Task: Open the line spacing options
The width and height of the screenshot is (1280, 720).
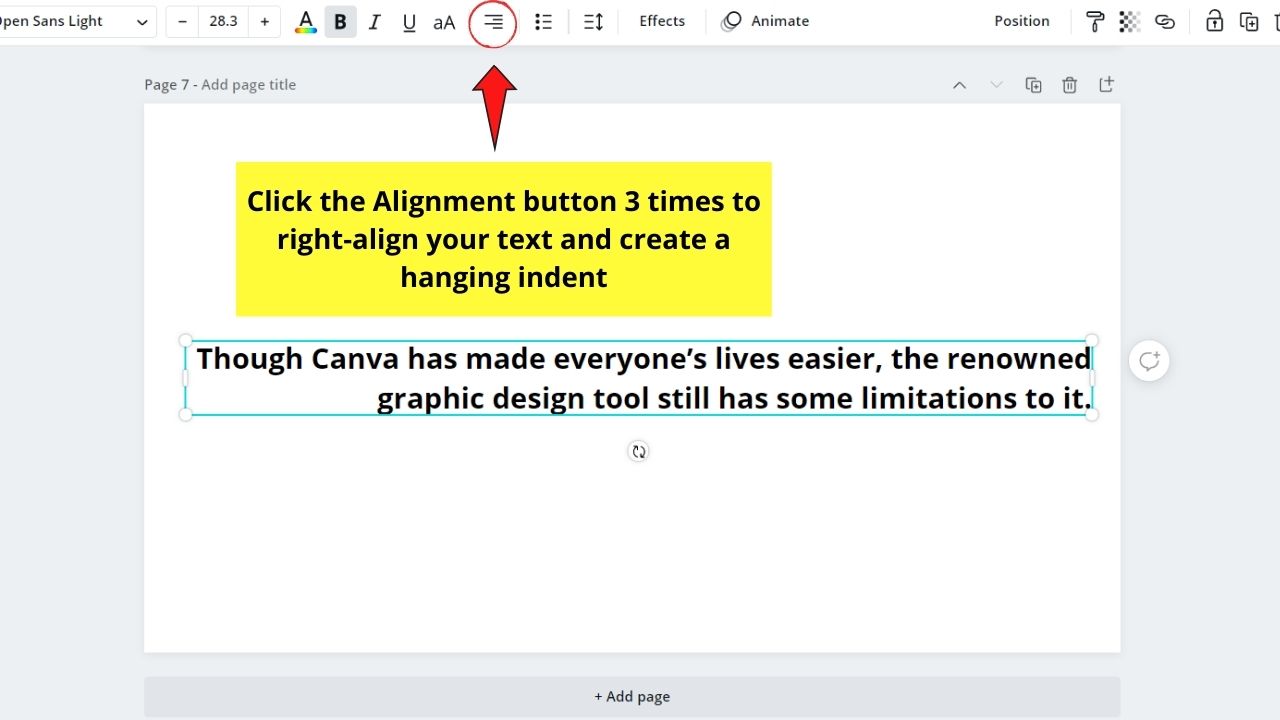Action: 593,22
